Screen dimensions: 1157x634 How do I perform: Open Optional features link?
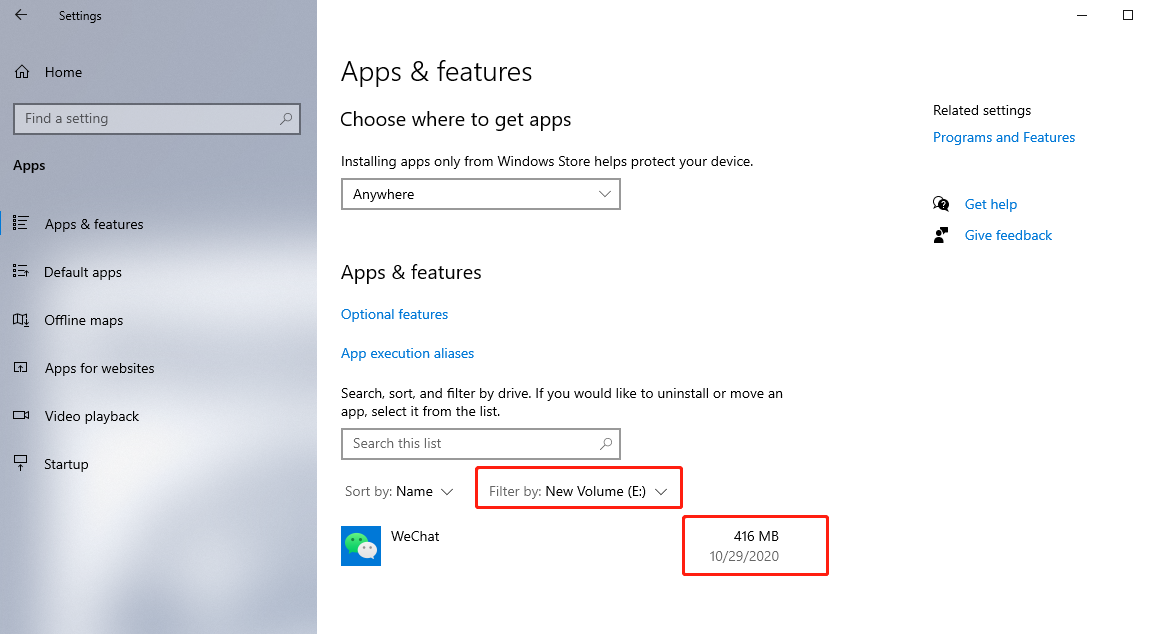[394, 314]
